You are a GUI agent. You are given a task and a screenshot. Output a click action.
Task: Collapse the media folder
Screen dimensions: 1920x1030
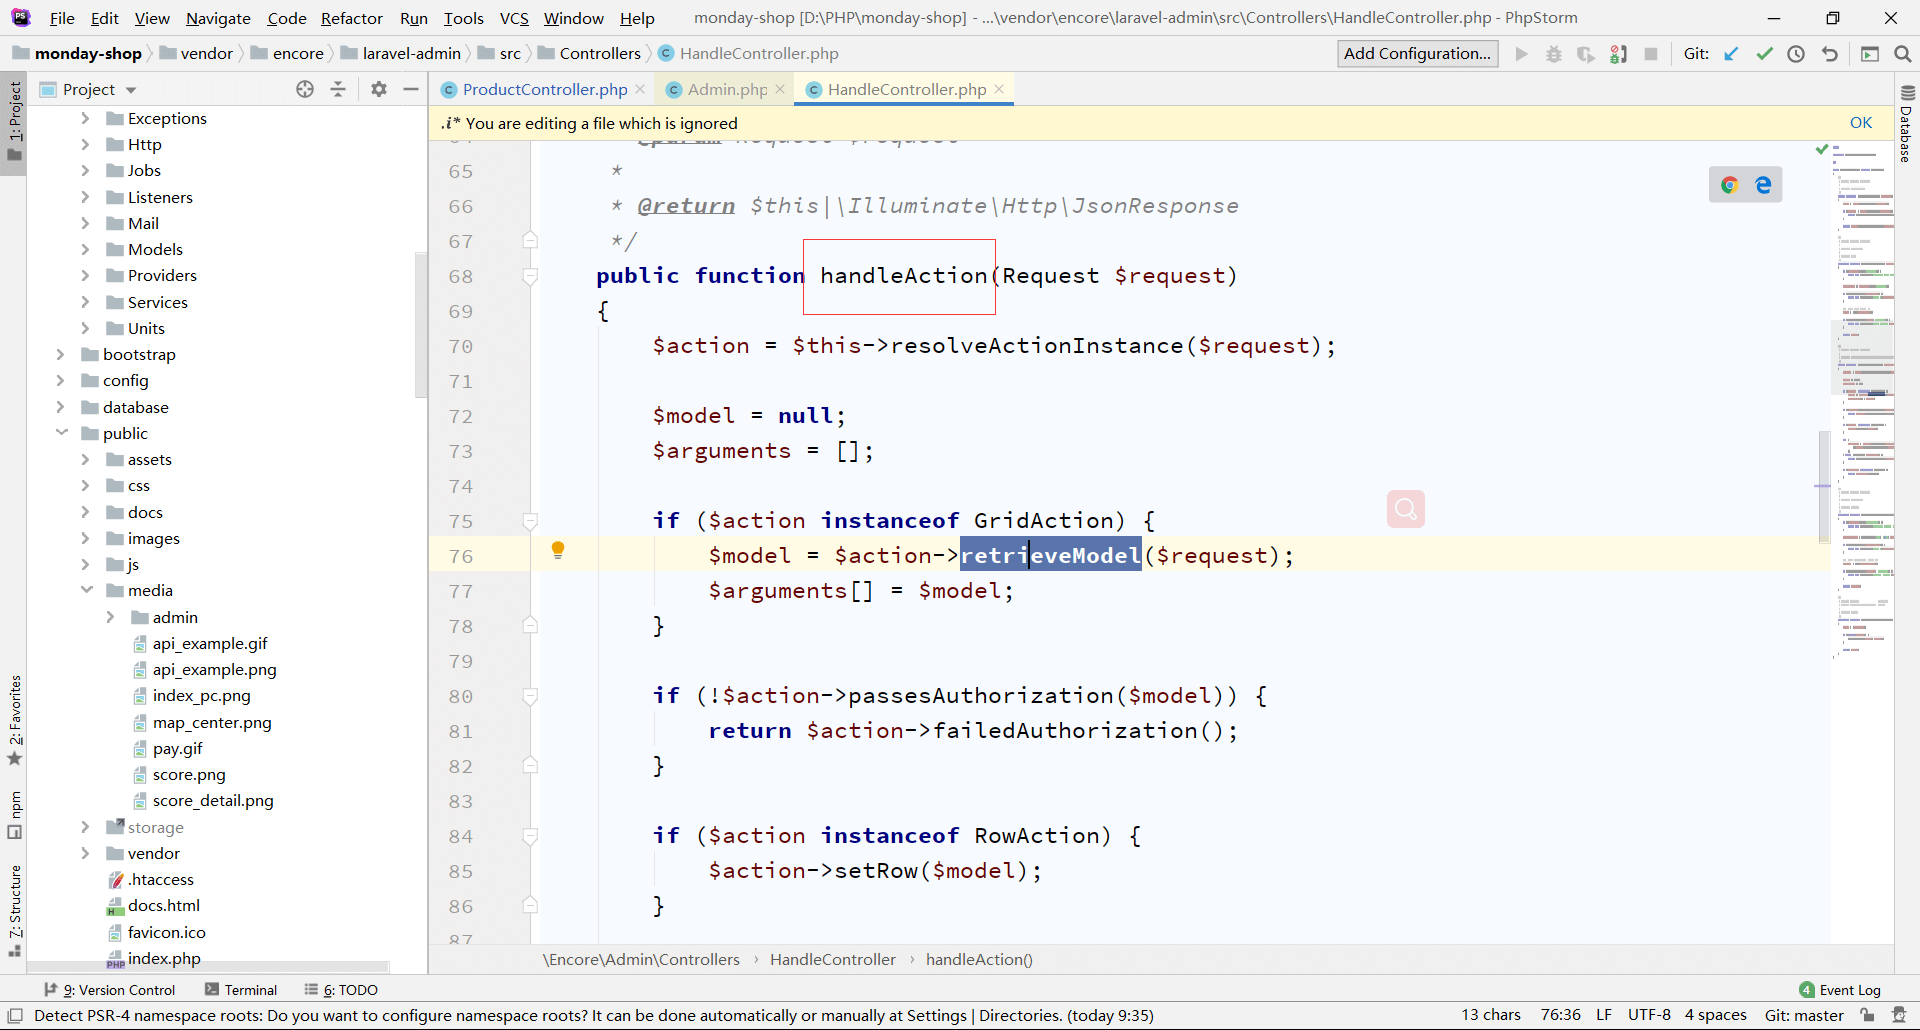tap(86, 590)
